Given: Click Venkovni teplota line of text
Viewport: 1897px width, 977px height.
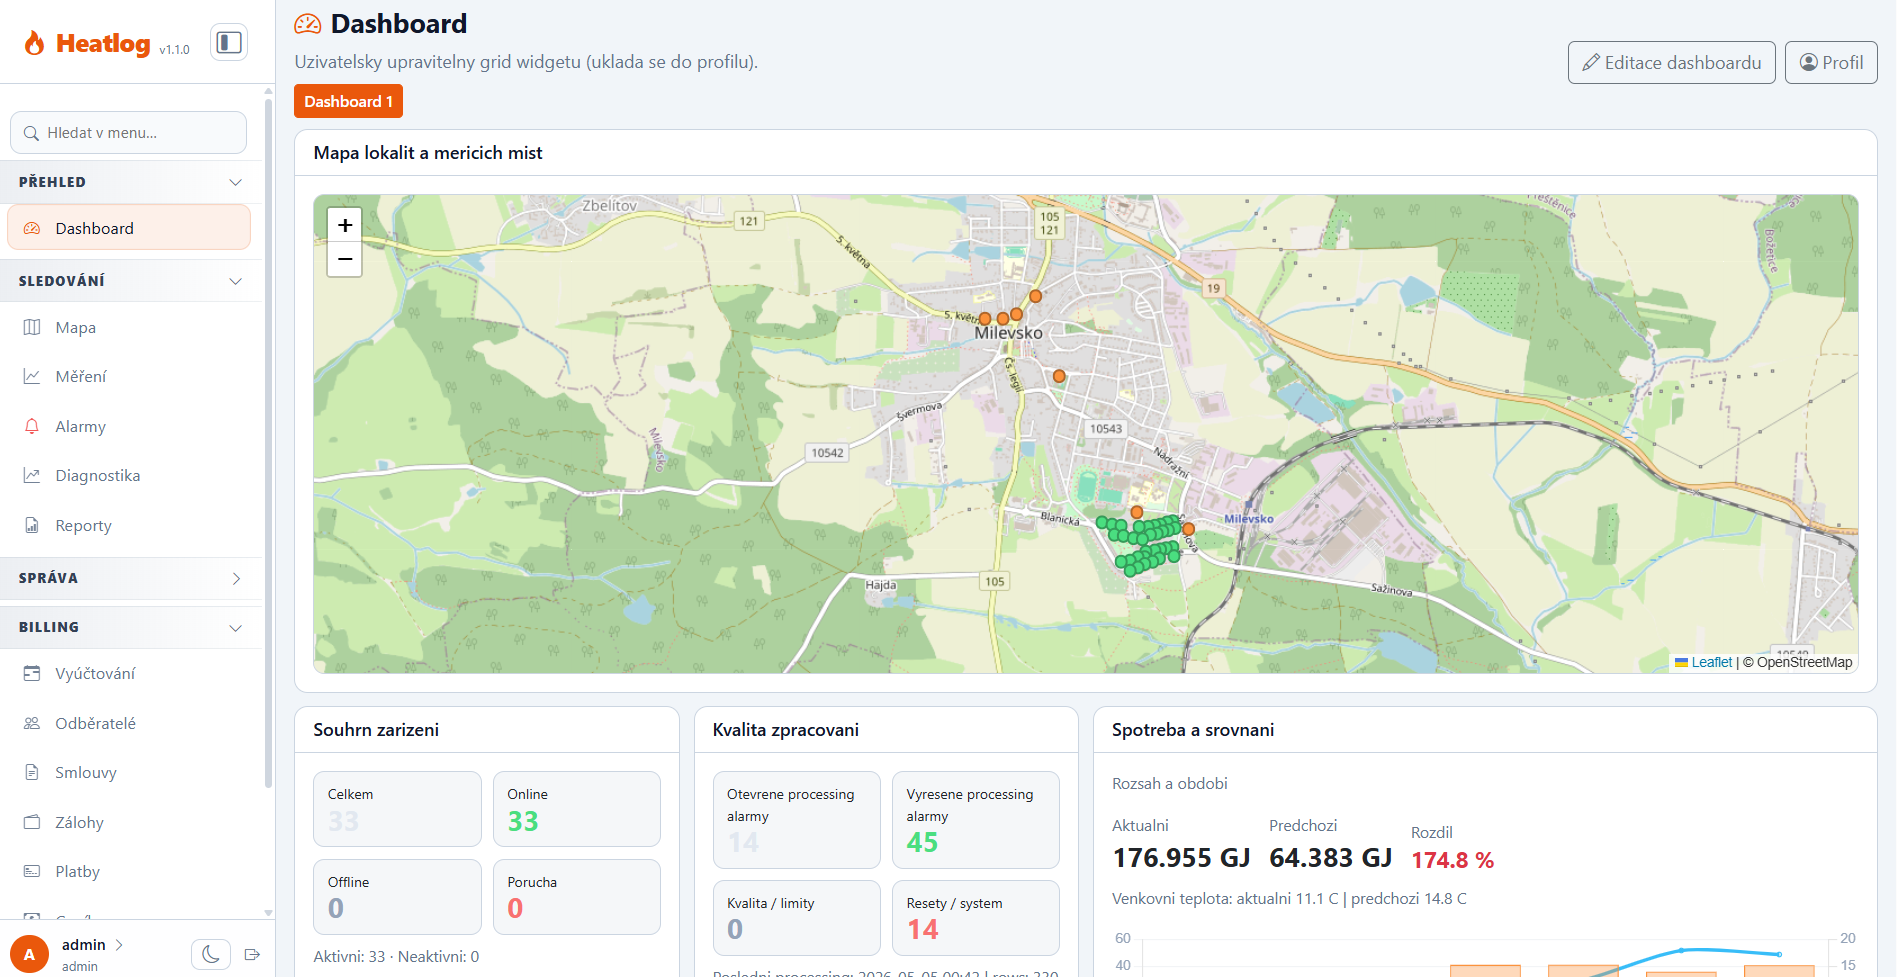Looking at the screenshot, I should coord(1289,899).
